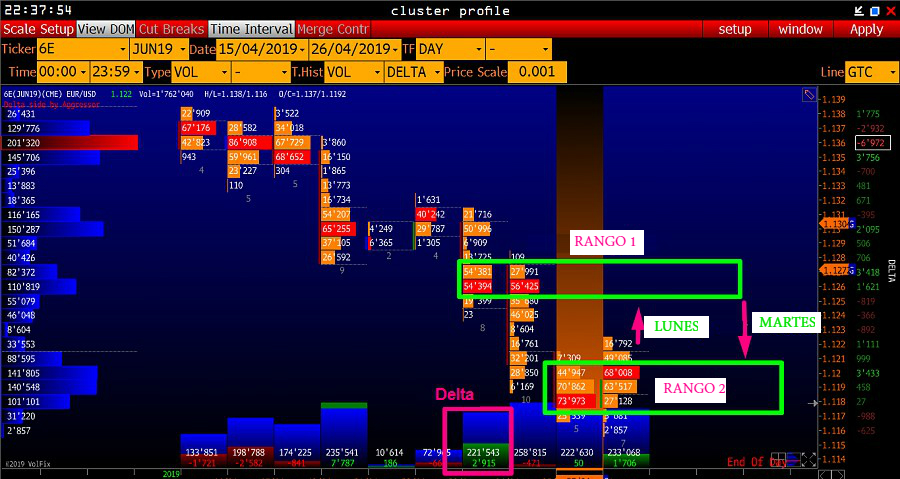Toggle the View DOM option
This screenshot has width=900, height=479.
coord(104,29)
